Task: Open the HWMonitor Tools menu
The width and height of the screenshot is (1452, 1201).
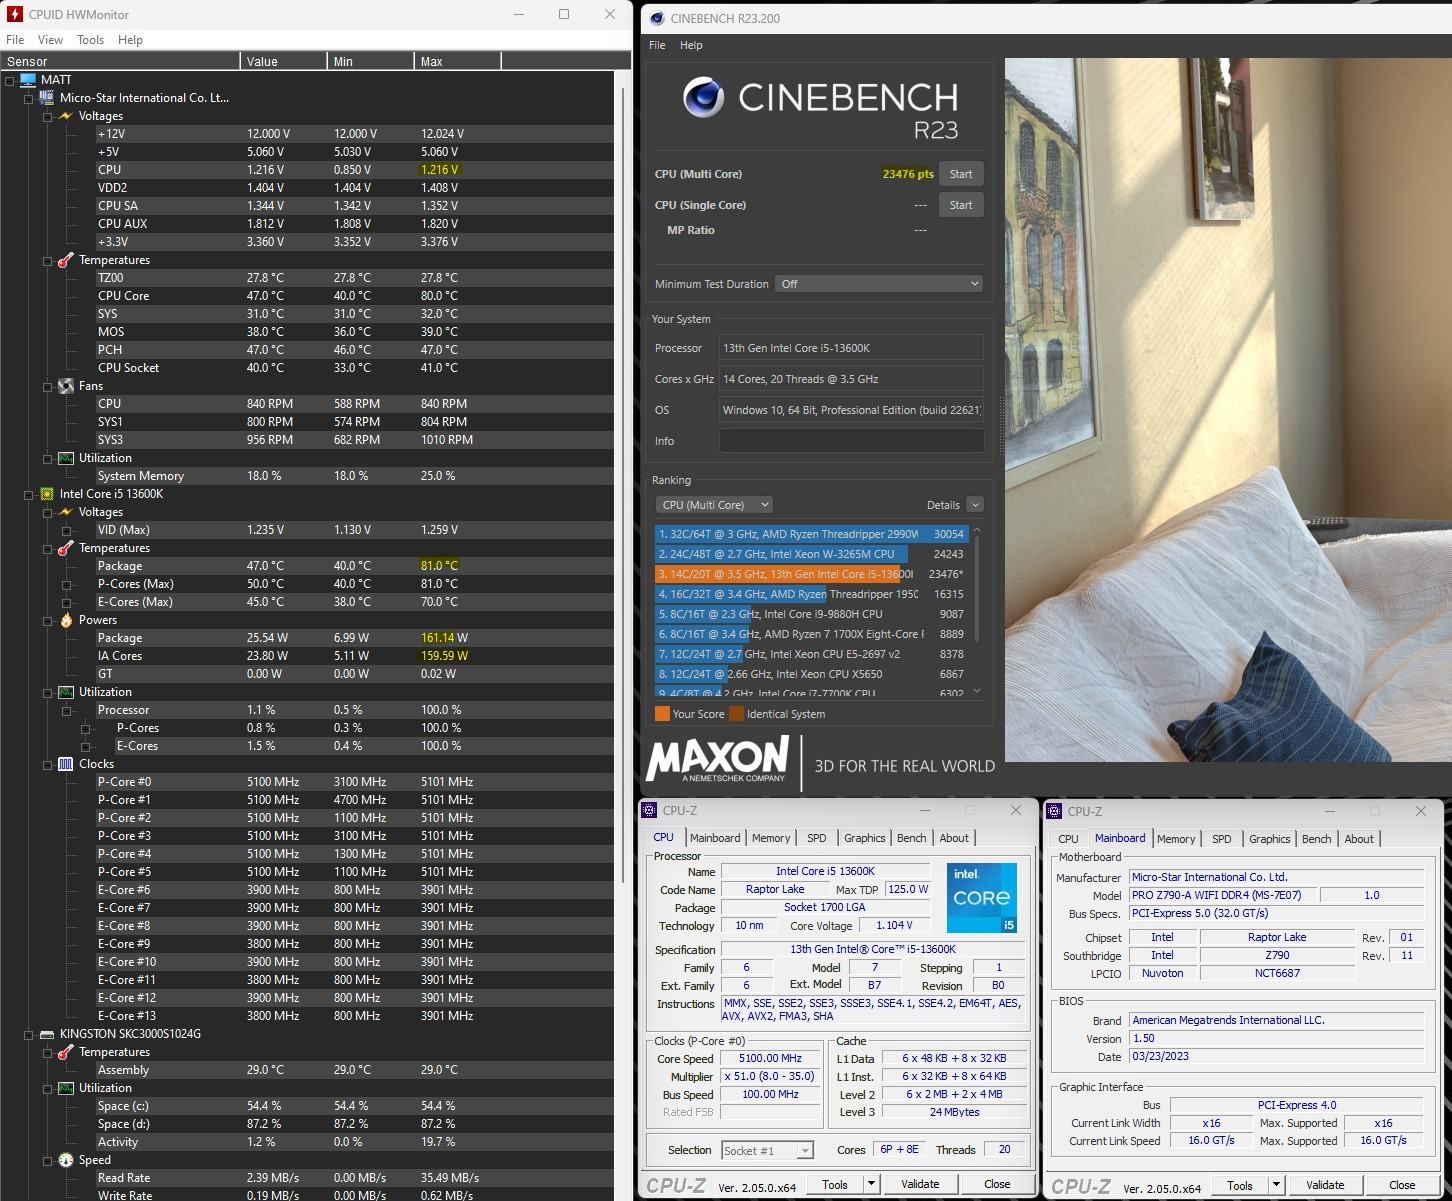Action: (x=91, y=40)
